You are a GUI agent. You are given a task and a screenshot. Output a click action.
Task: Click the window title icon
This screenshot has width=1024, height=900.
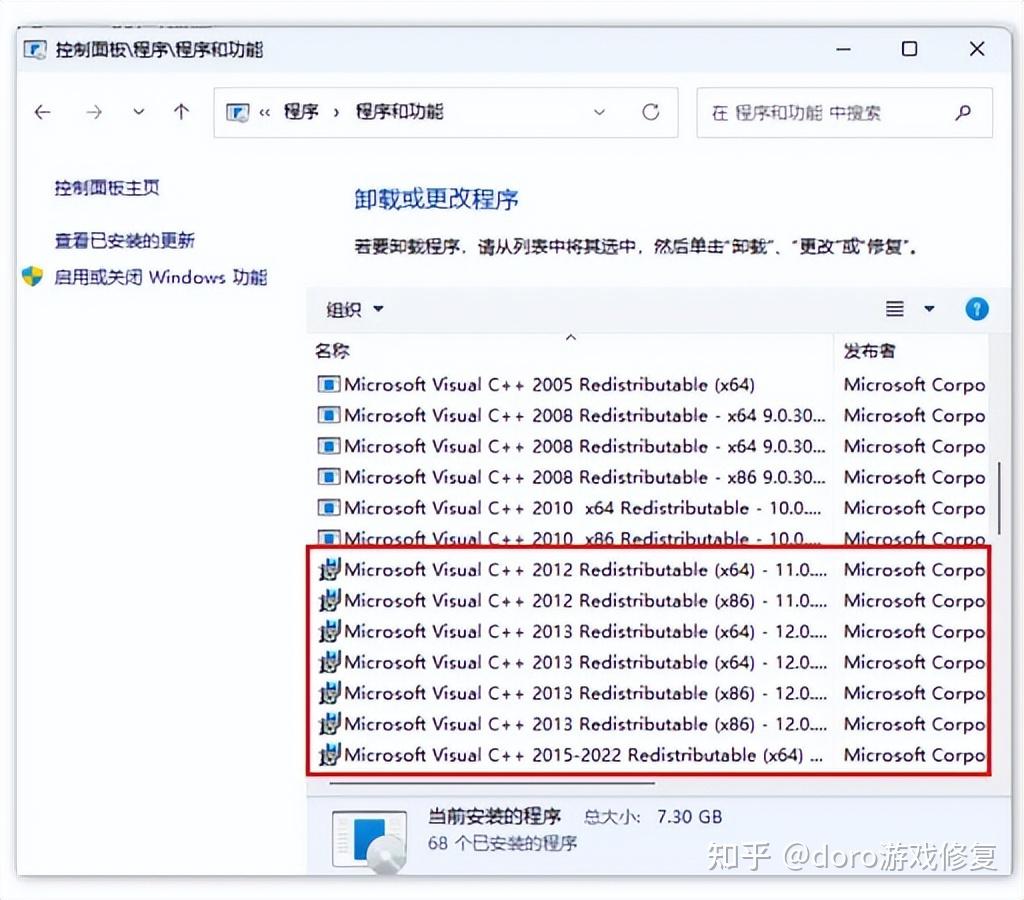(35, 50)
